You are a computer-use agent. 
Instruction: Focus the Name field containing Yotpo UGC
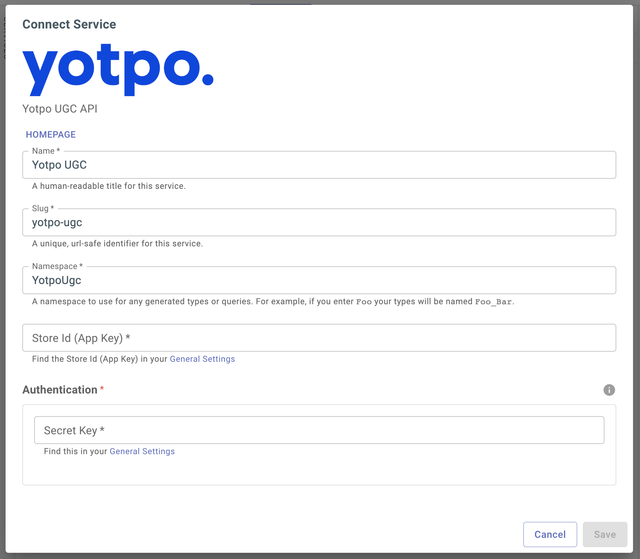(319, 165)
